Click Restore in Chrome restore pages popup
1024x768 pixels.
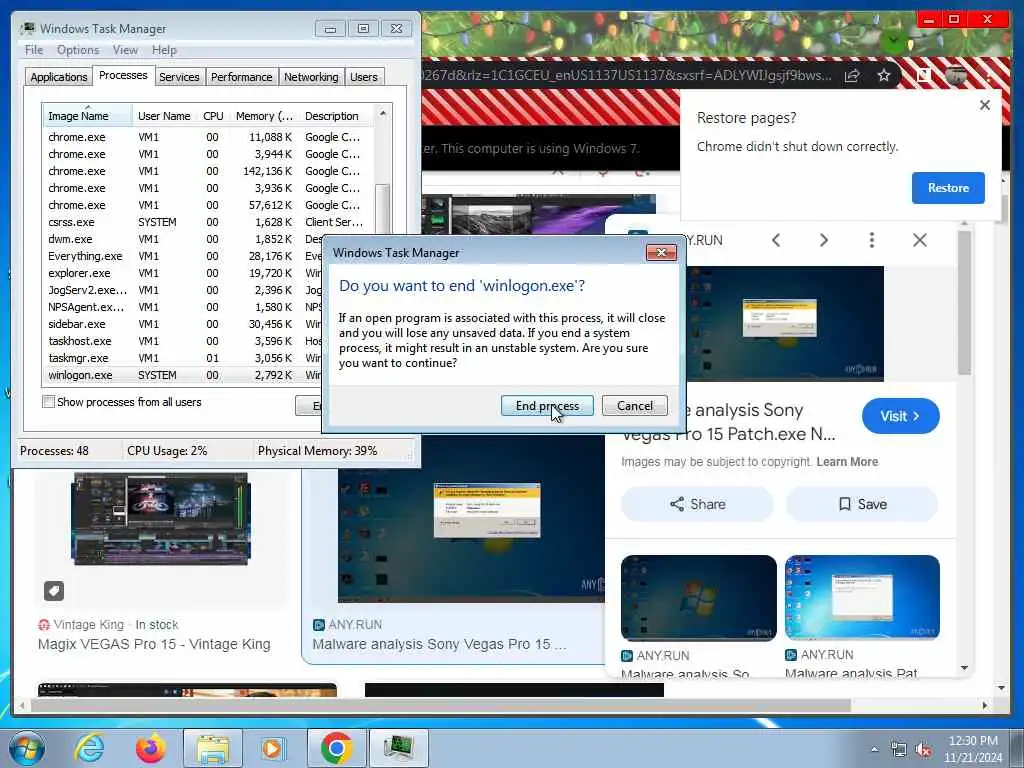pos(948,188)
